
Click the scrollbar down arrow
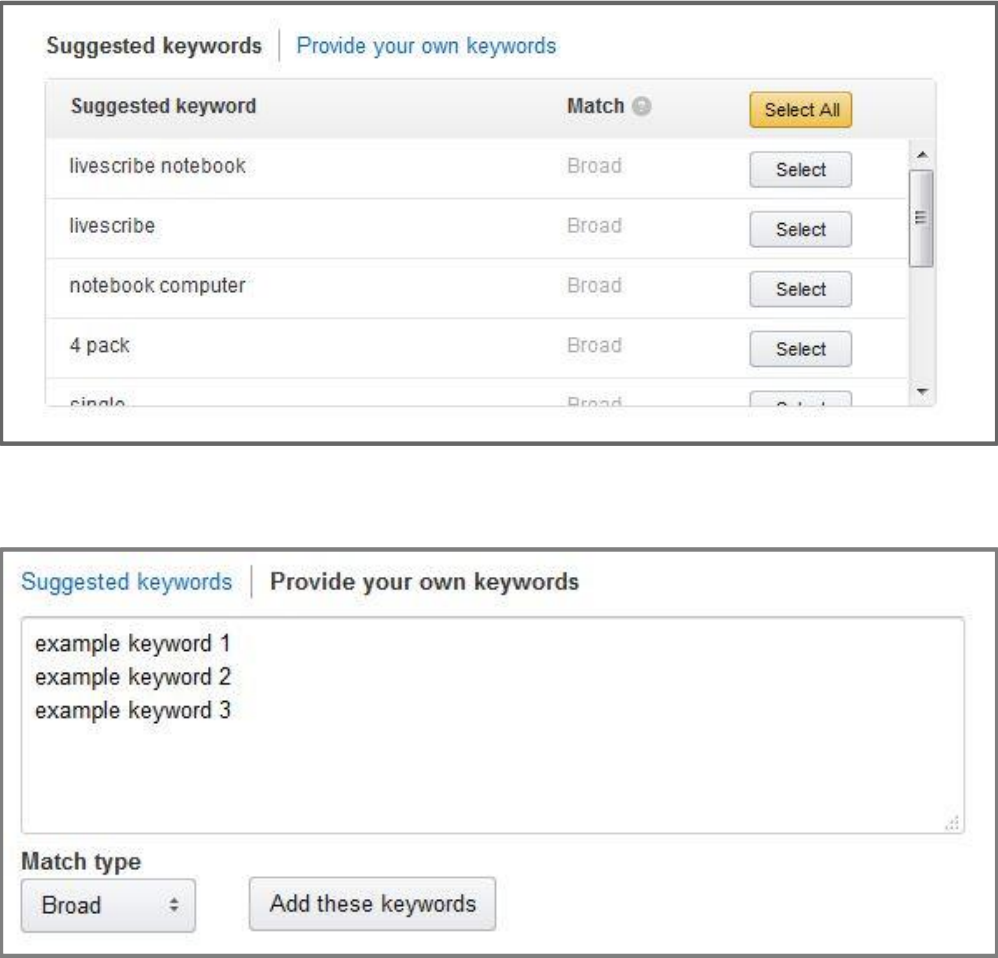[x=922, y=391]
